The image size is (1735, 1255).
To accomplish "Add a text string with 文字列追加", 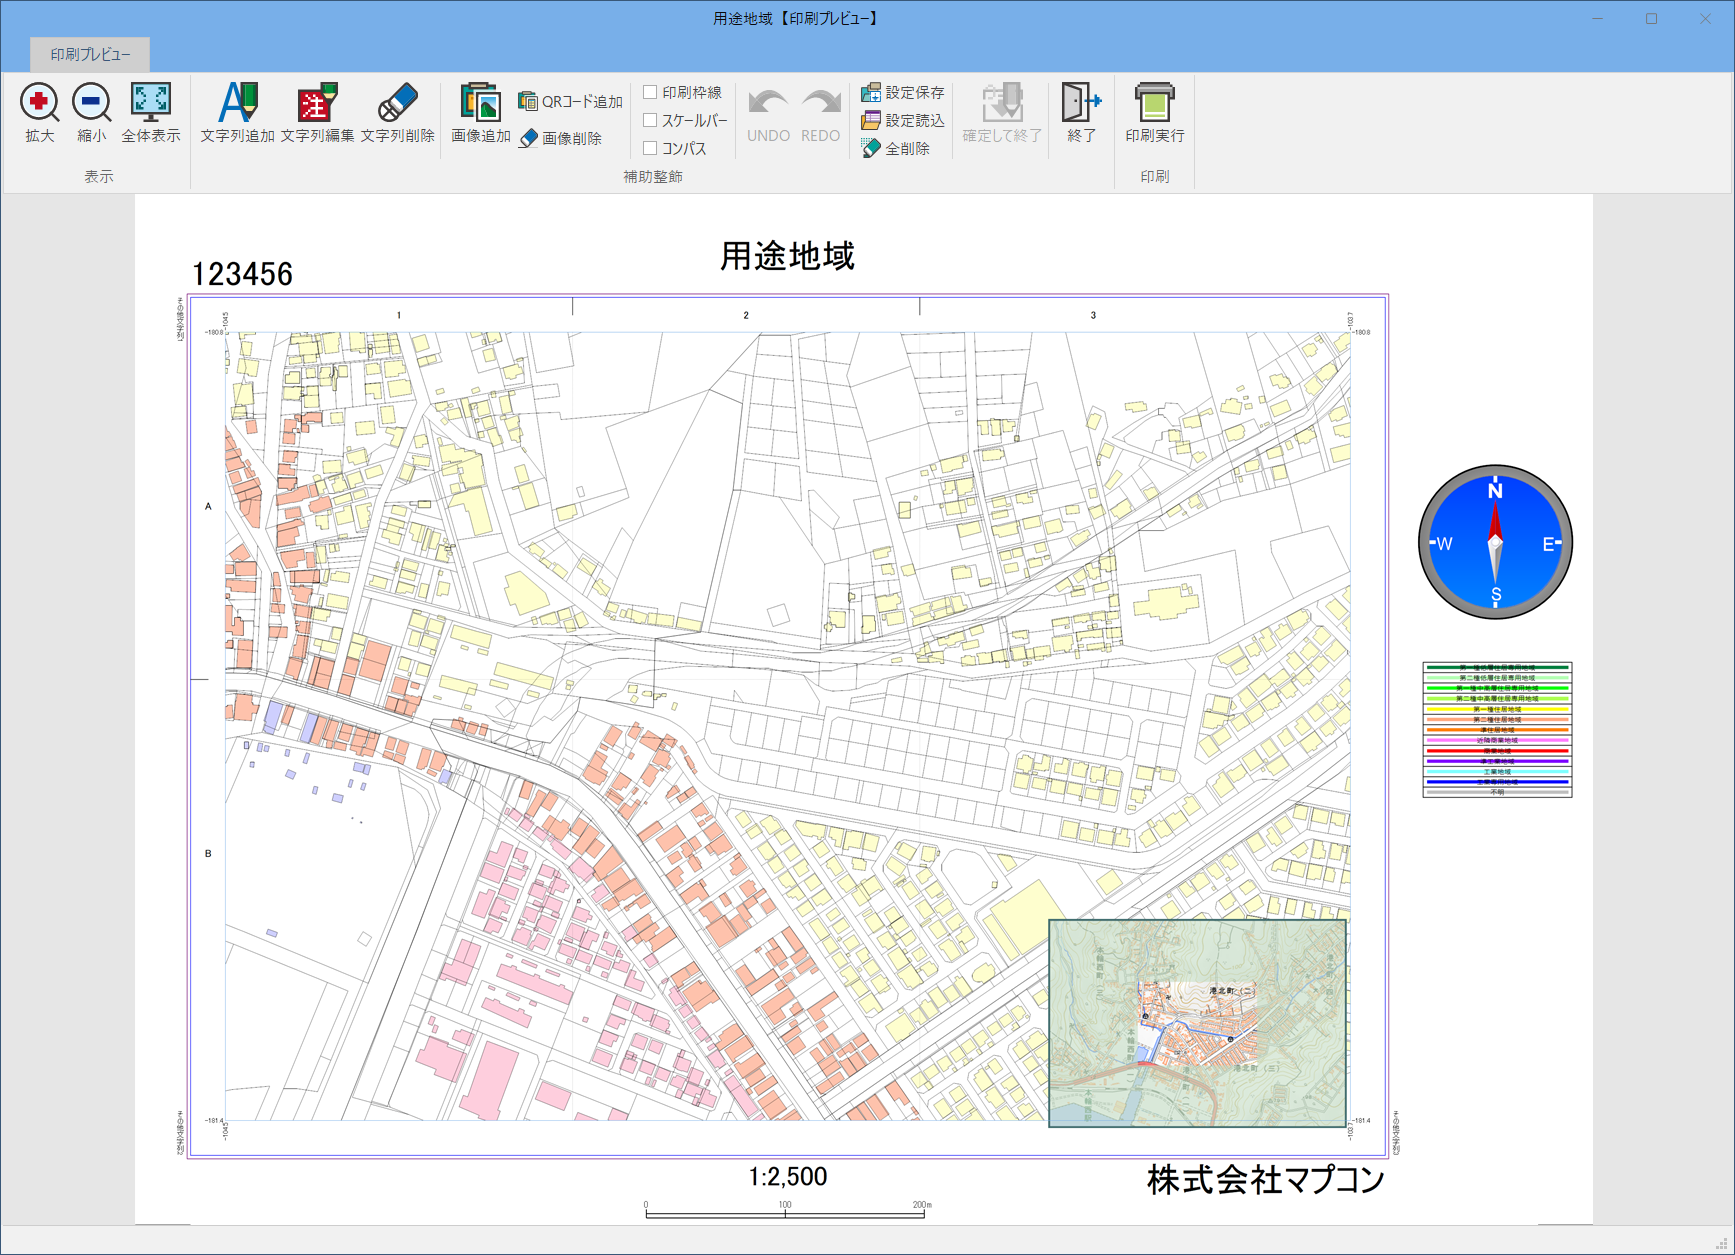I will 237,103.
